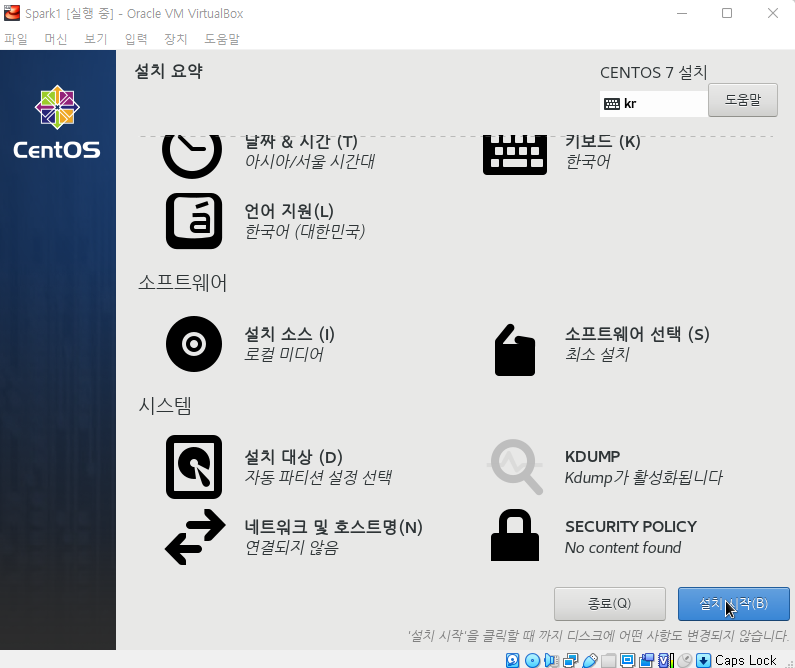Viewport: 795px width, 668px height.
Task: Open the Language Support icon
Action: point(194,221)
